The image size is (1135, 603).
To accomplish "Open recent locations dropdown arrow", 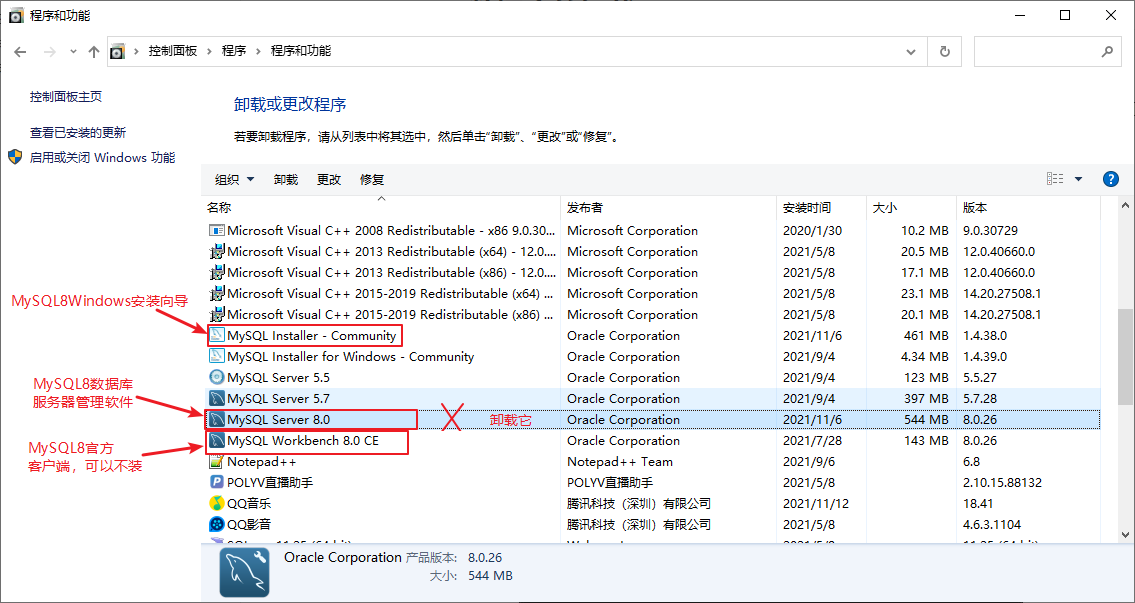I will point(73,51).
